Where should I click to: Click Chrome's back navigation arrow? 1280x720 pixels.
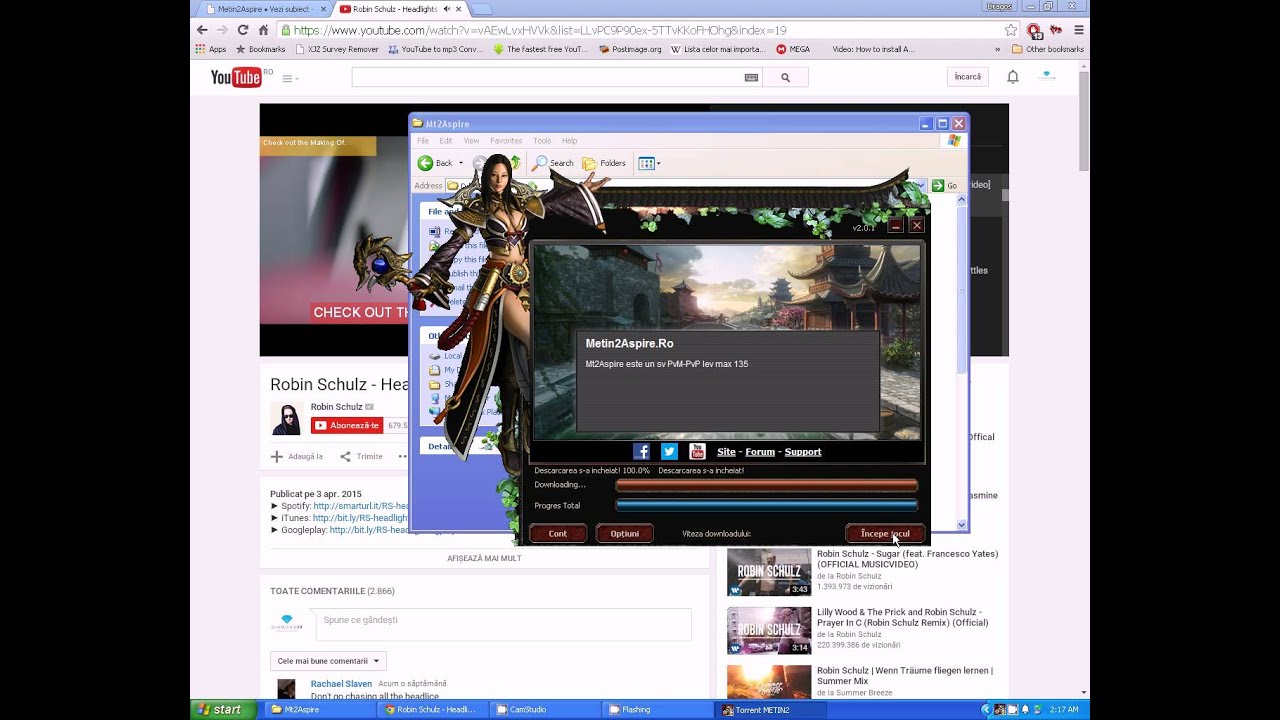[x=202, y=30]
